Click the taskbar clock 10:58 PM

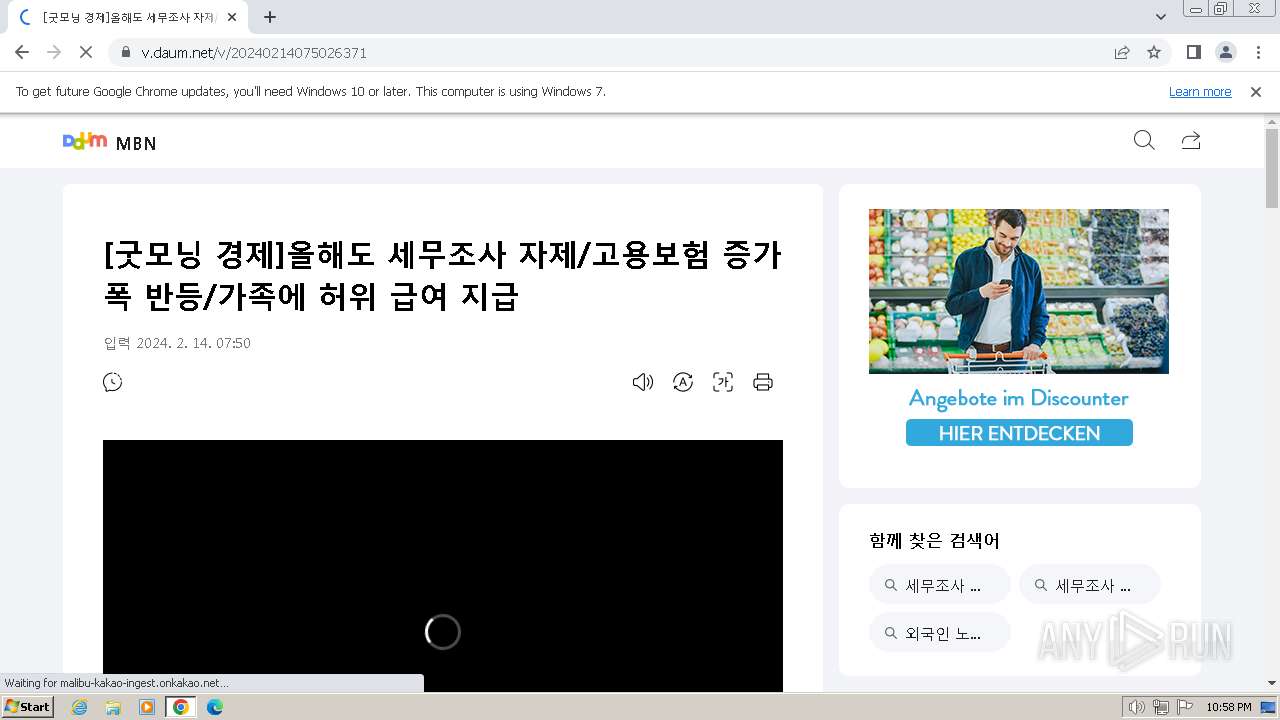tap(1229, 707)
